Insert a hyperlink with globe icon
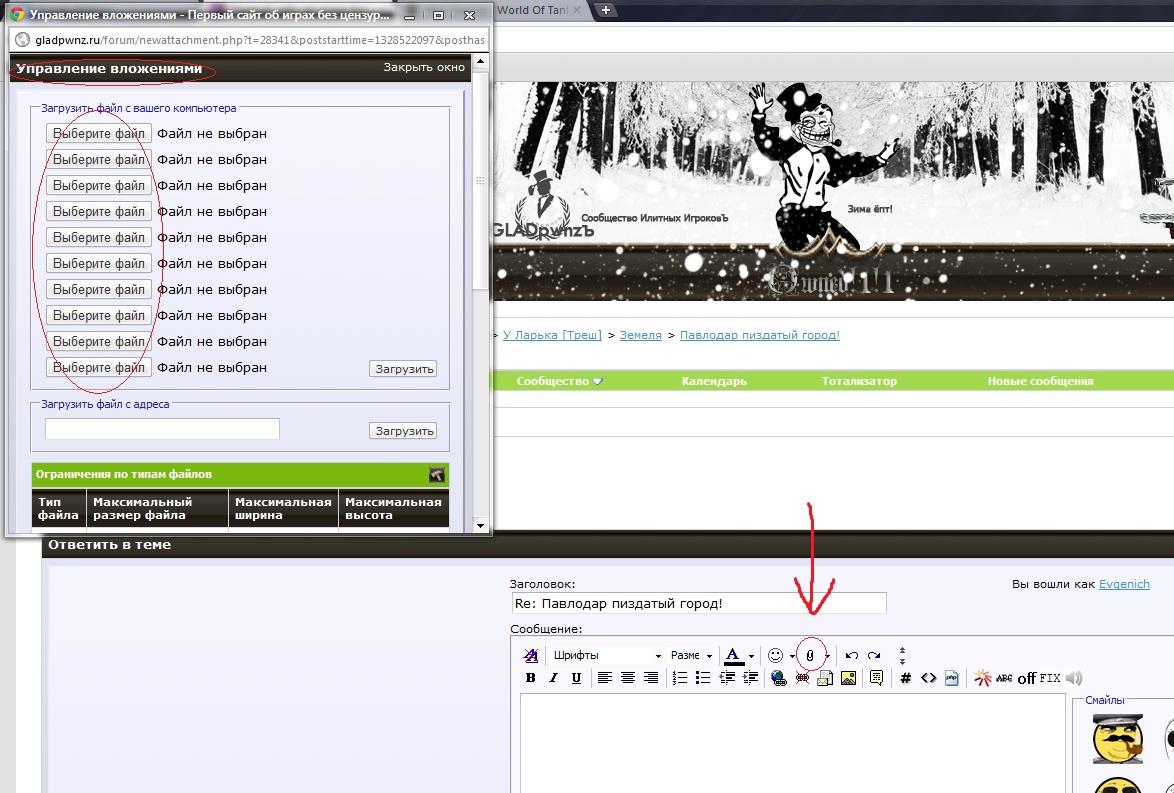 pyautogui.click(x=779, y=678)
